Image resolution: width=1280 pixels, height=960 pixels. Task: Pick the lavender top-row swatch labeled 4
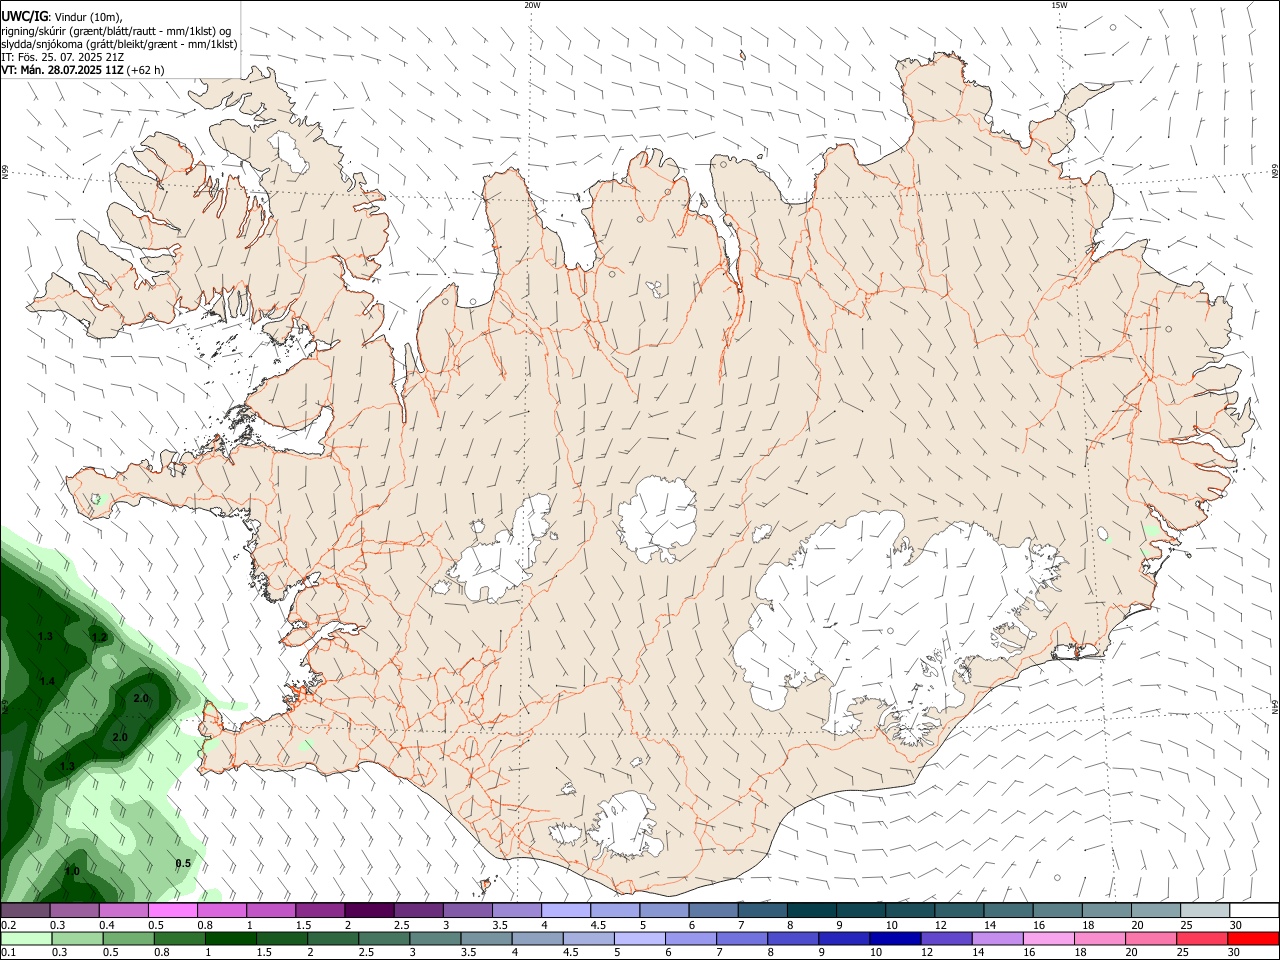pos(564,911)
